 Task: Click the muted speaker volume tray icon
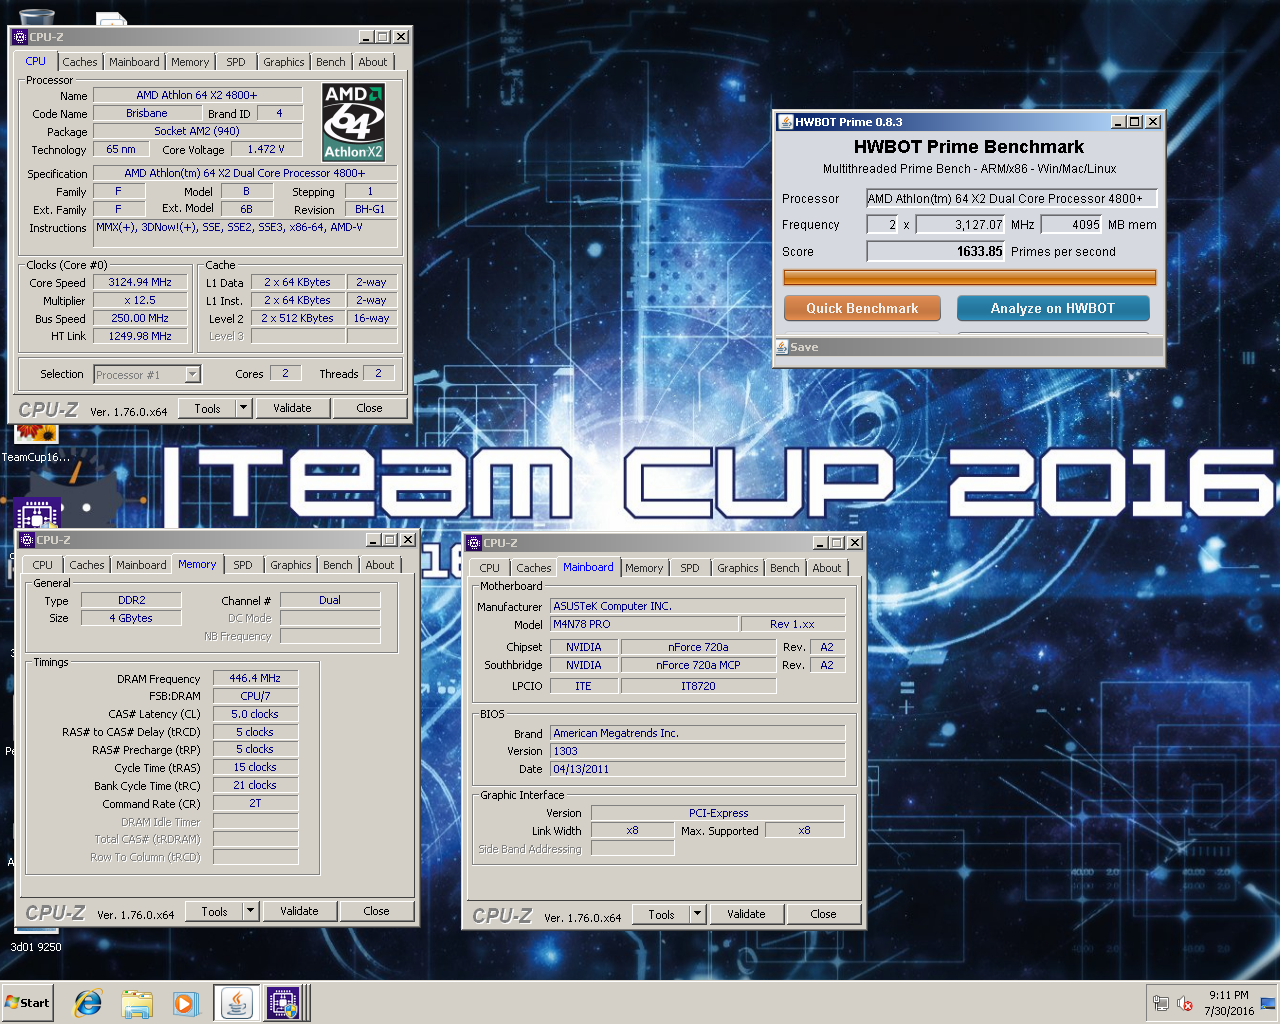click(x=1185, y=1003)
